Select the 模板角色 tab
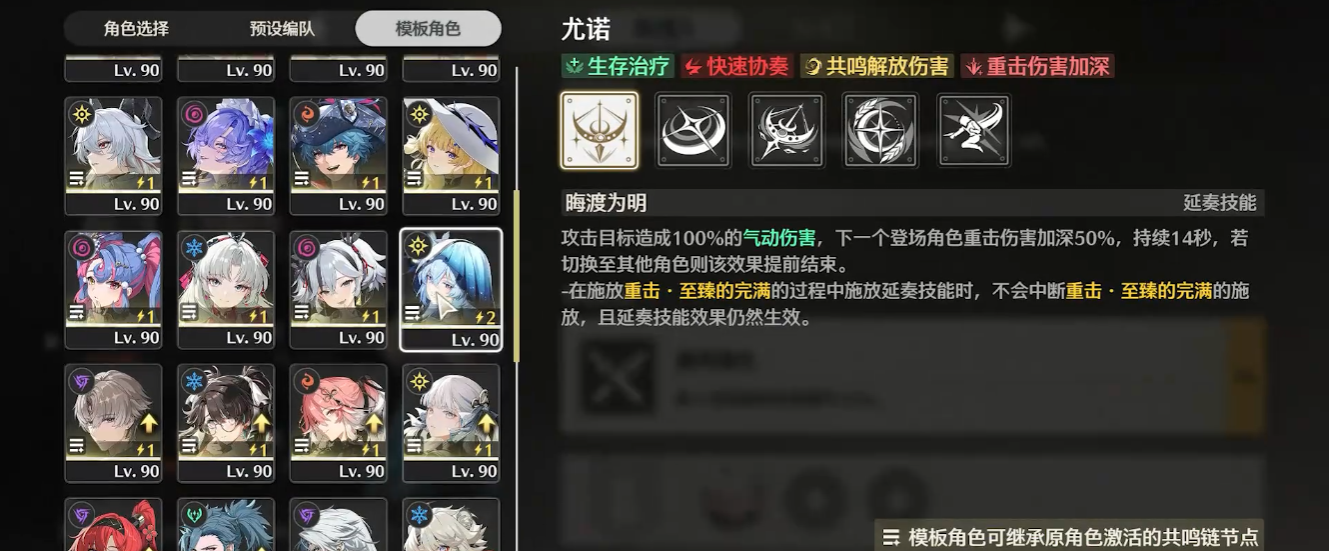The width and height of the screenshot is (1329, 551). (428, 28)
